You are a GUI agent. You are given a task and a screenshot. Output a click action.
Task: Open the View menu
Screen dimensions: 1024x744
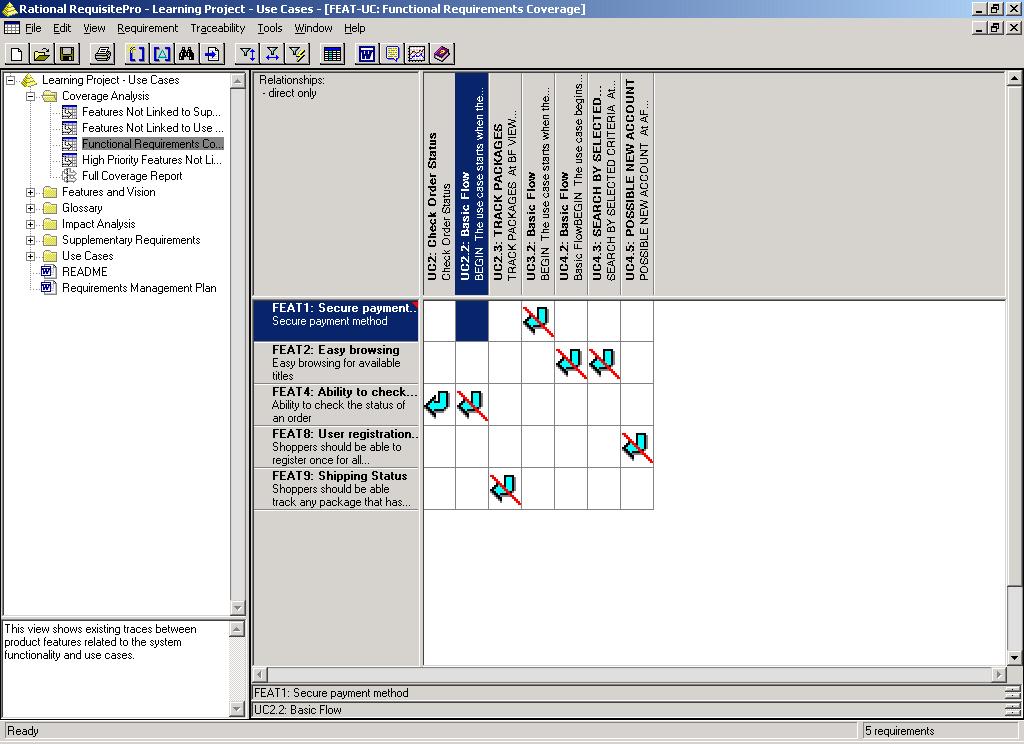pos(94,28)
